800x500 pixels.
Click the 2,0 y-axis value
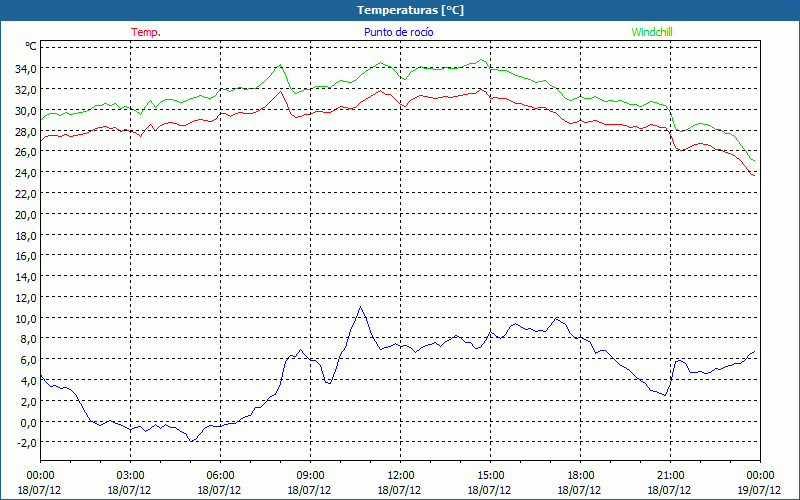28,402
